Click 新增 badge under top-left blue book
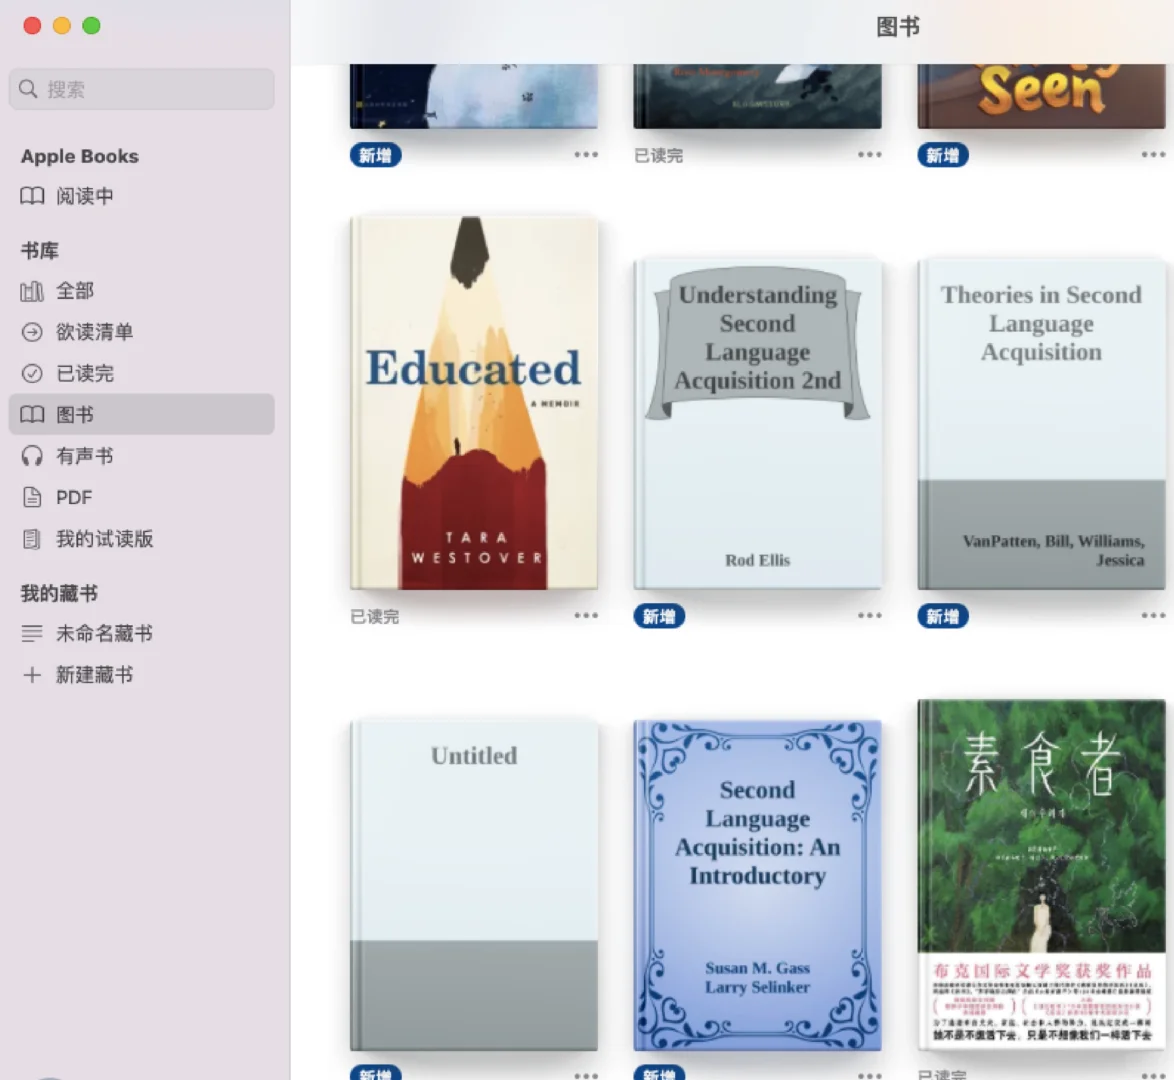This screenshot has width=1174, height=1080. coord(375,155)
